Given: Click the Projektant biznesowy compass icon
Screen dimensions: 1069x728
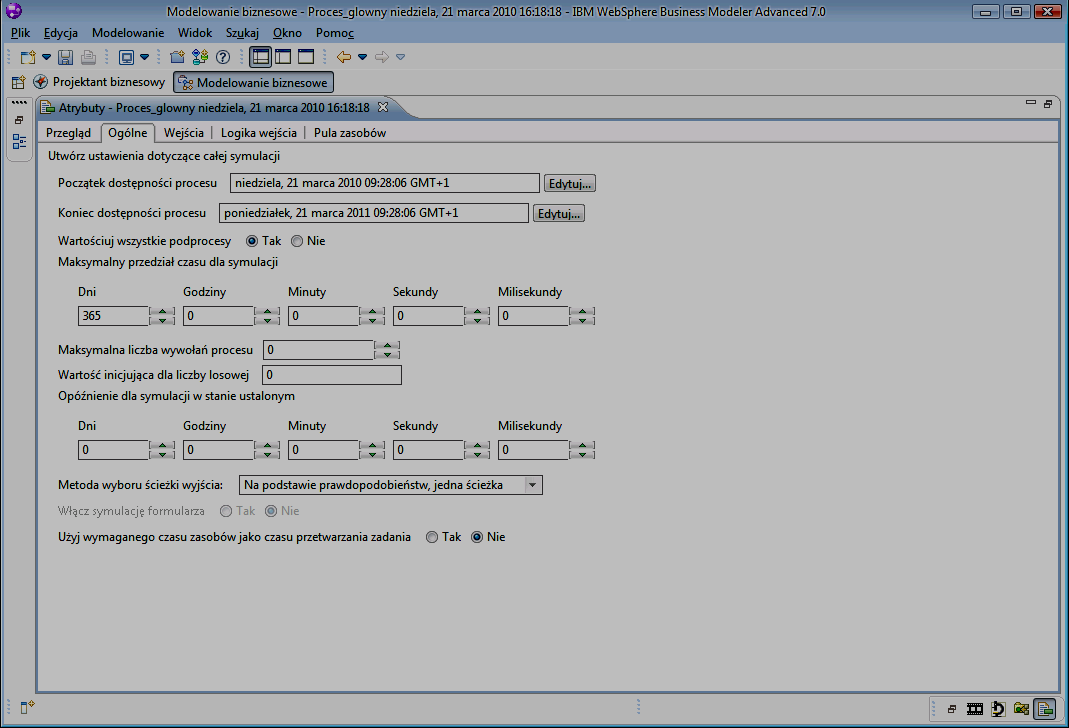Looking at the screenshot, I should 41,82.
